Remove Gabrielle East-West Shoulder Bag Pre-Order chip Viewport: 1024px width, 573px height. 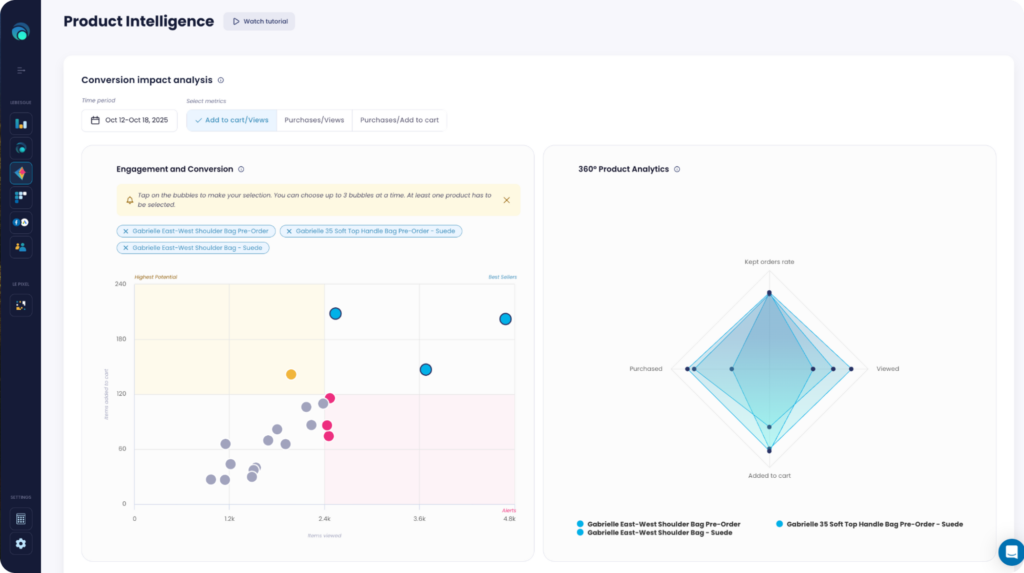click(x=125, y=231)
